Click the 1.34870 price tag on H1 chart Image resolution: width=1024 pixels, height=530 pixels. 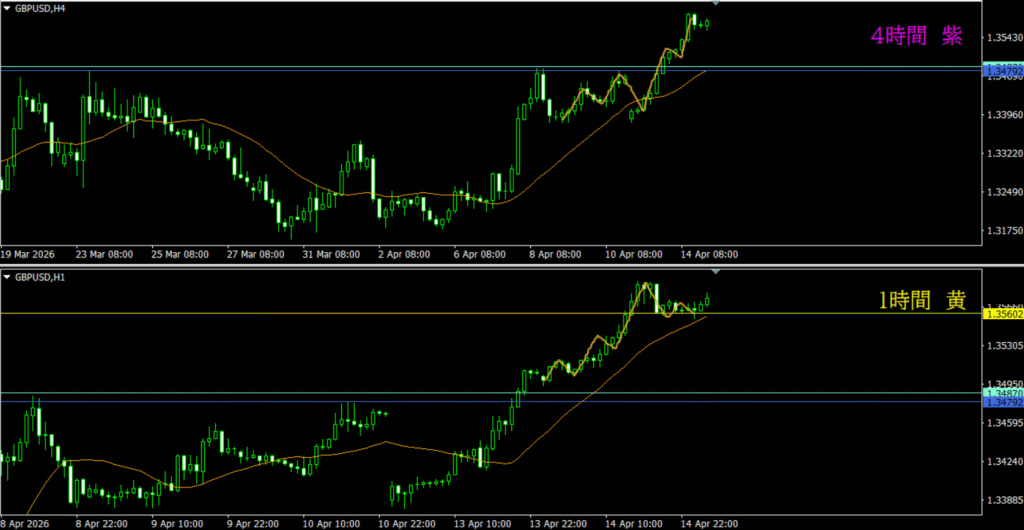point(1003,394)
